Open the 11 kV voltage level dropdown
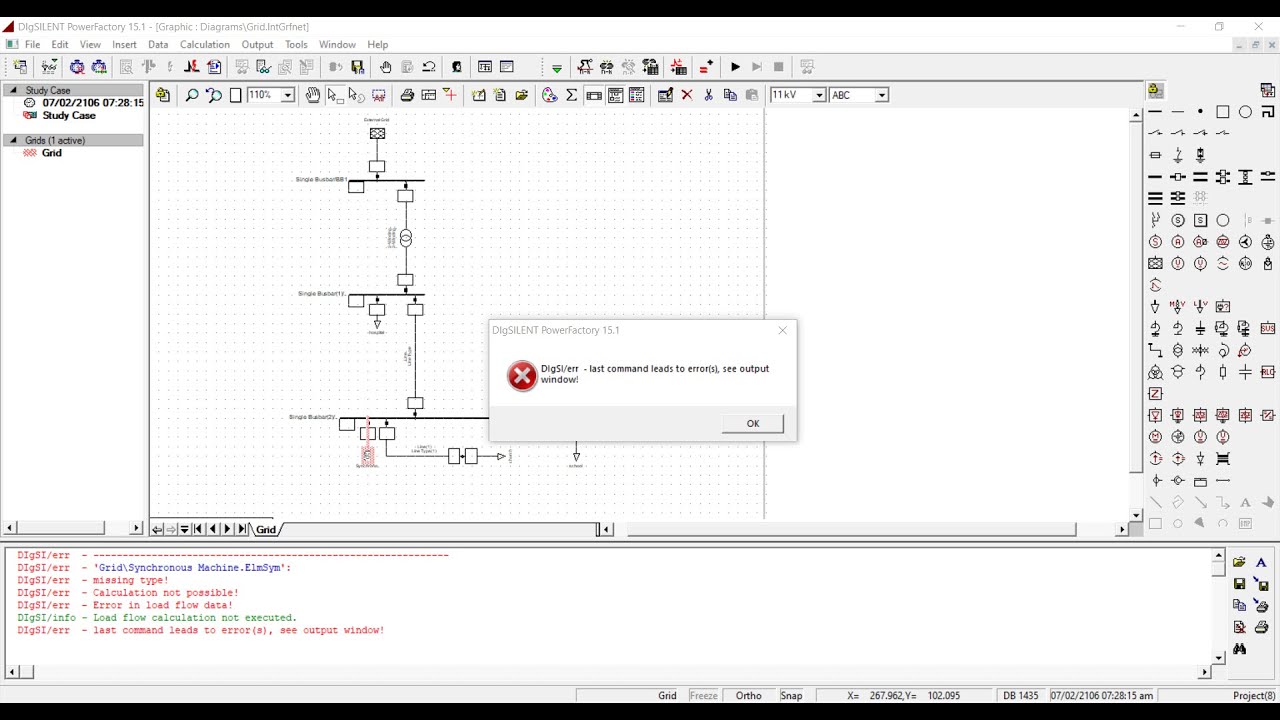This screenshot has height=720, width=1280. point(819,95)
